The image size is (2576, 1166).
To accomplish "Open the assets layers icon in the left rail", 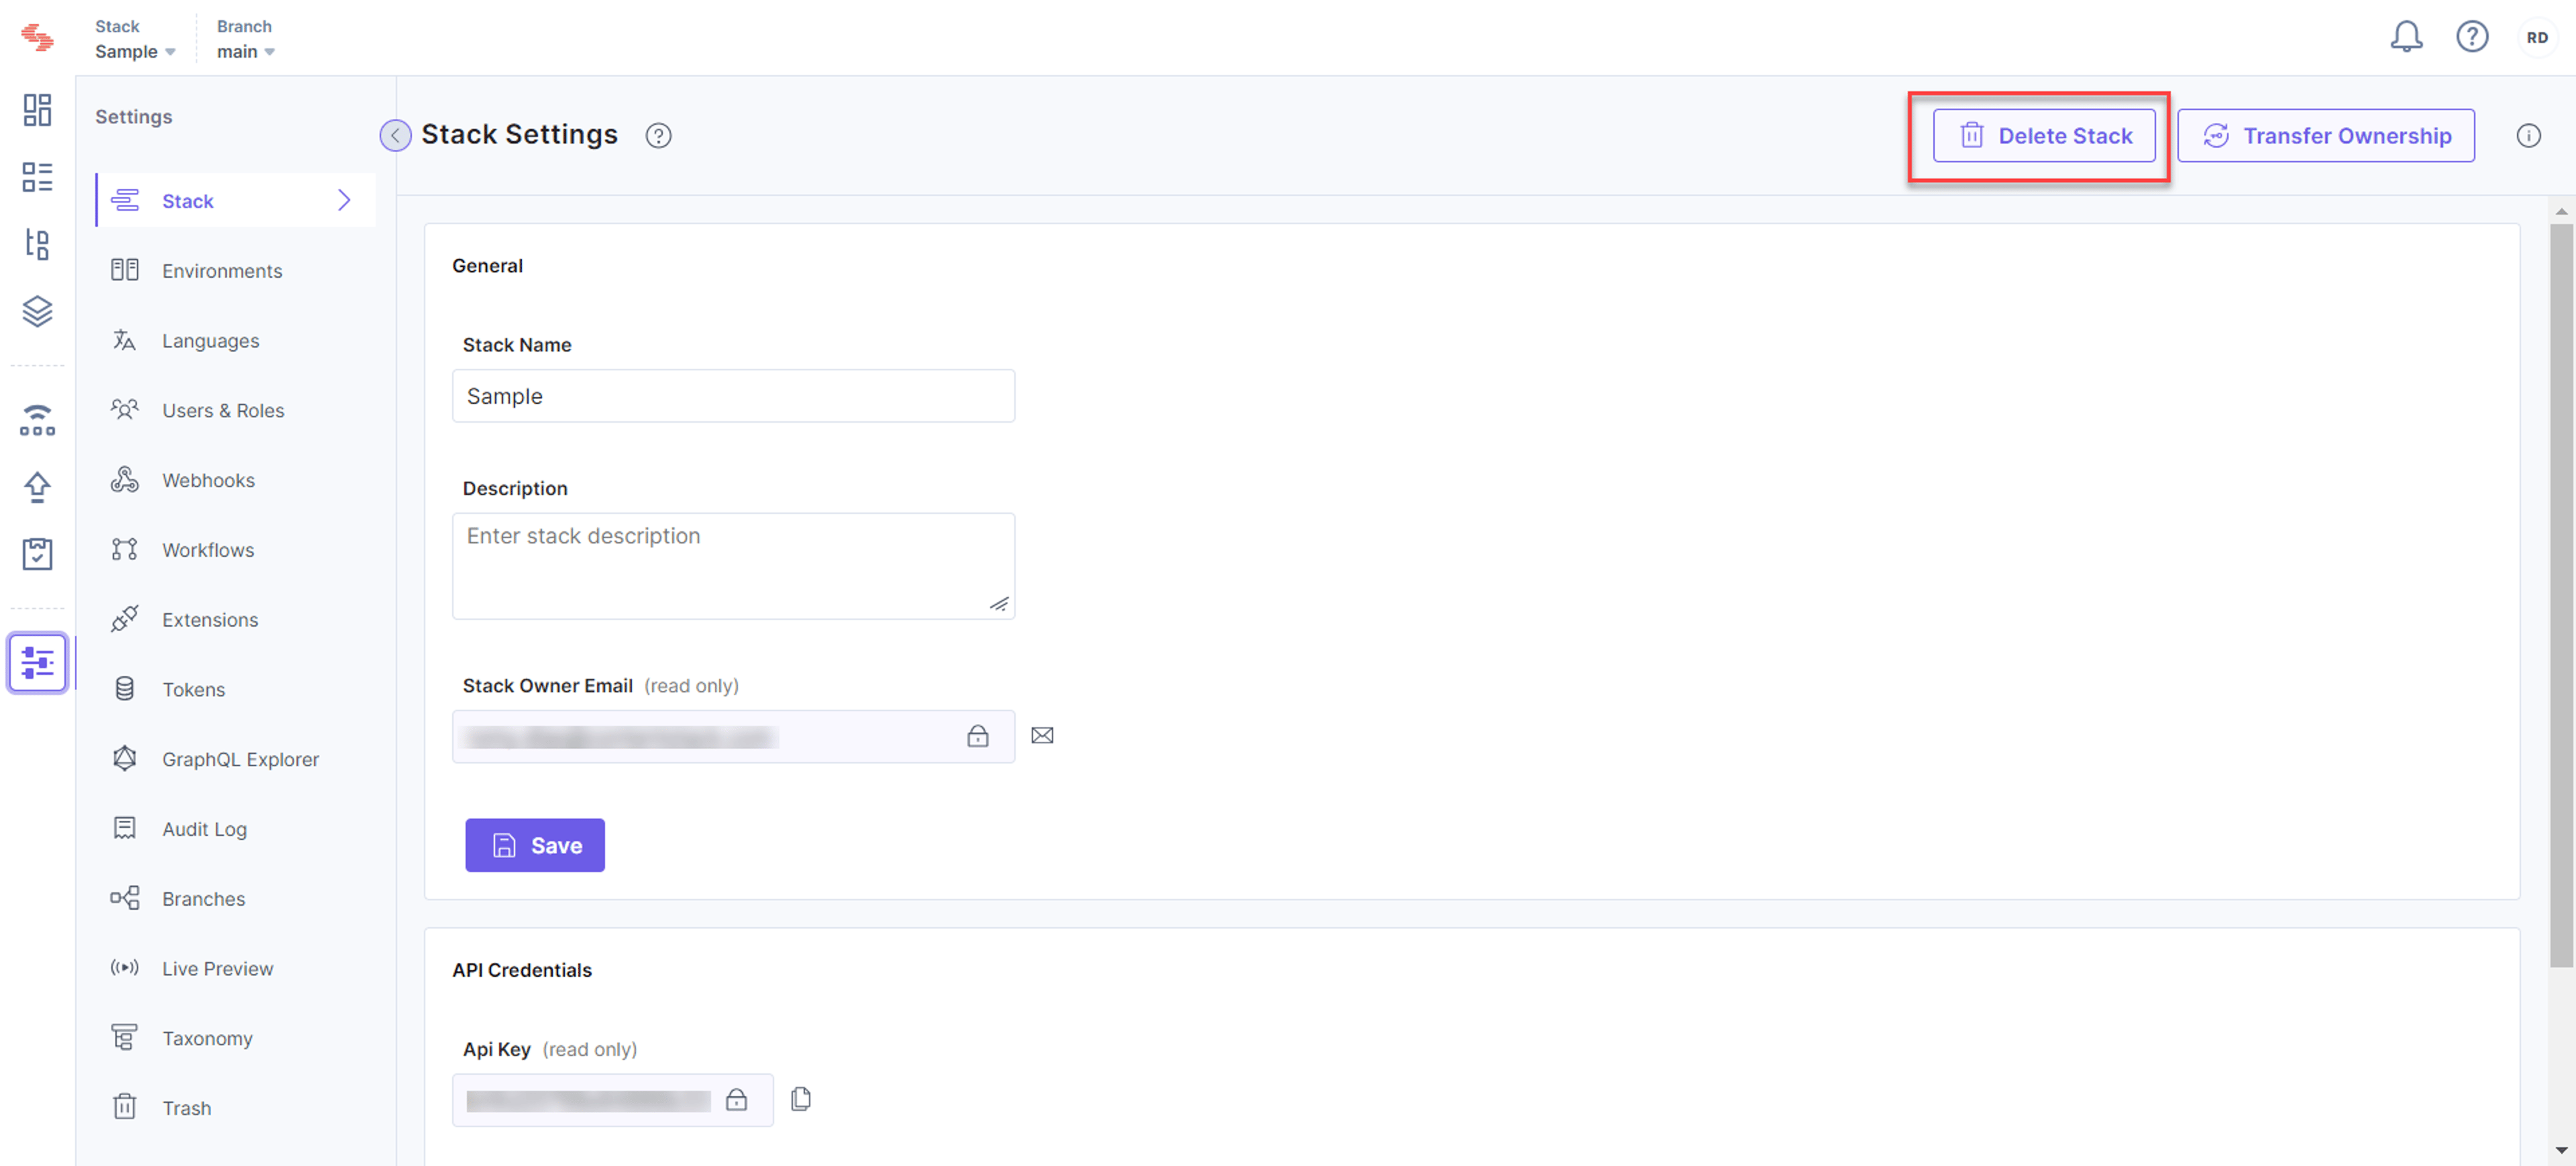I will click(x=37, y=311).
